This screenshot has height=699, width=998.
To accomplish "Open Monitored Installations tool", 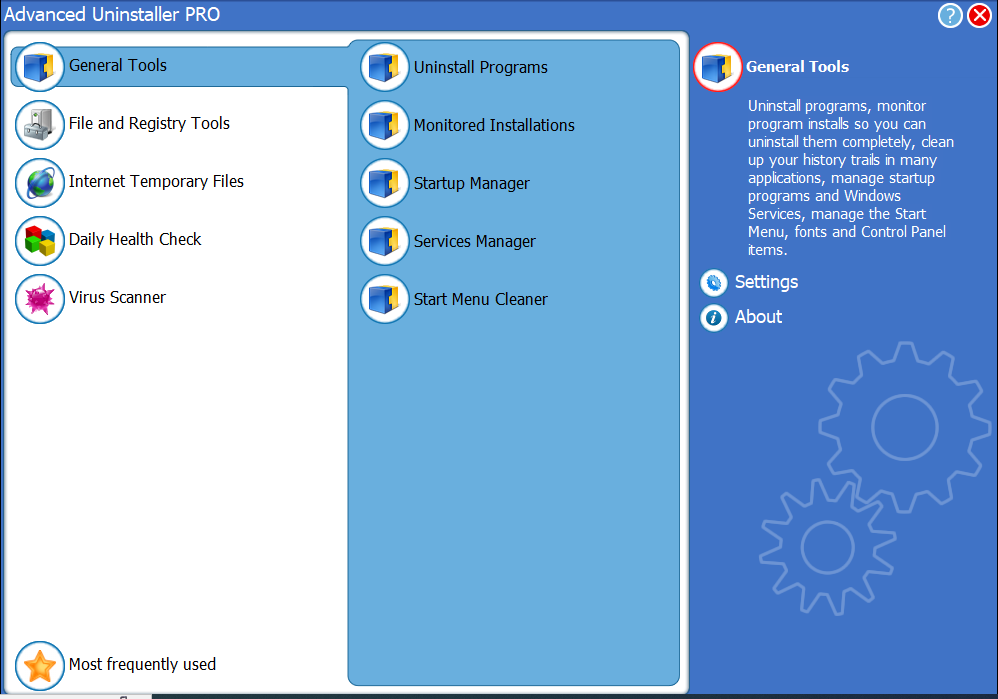I will [x=494, y=125].
